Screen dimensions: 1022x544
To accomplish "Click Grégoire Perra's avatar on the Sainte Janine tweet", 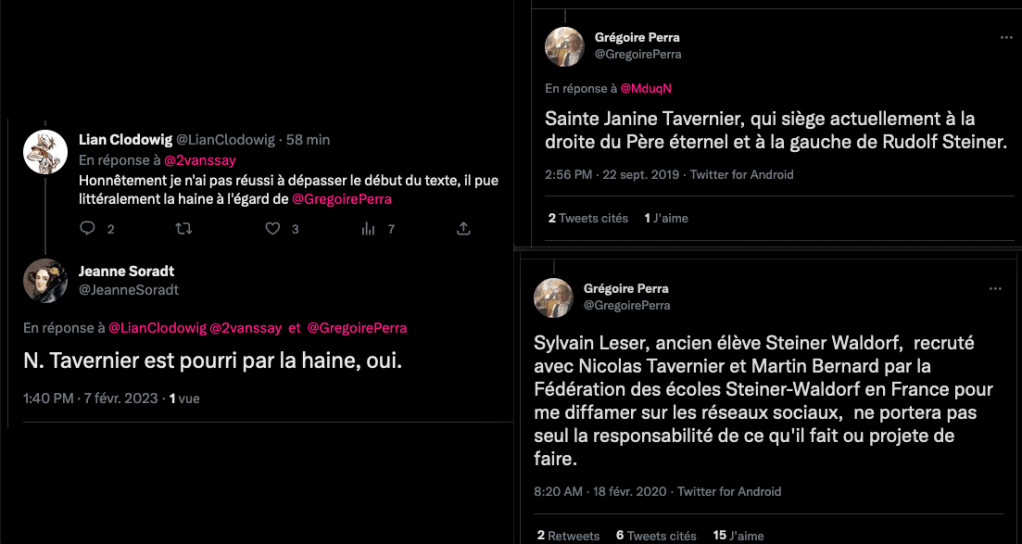I will pyautogui.click(x=564, y=46).
